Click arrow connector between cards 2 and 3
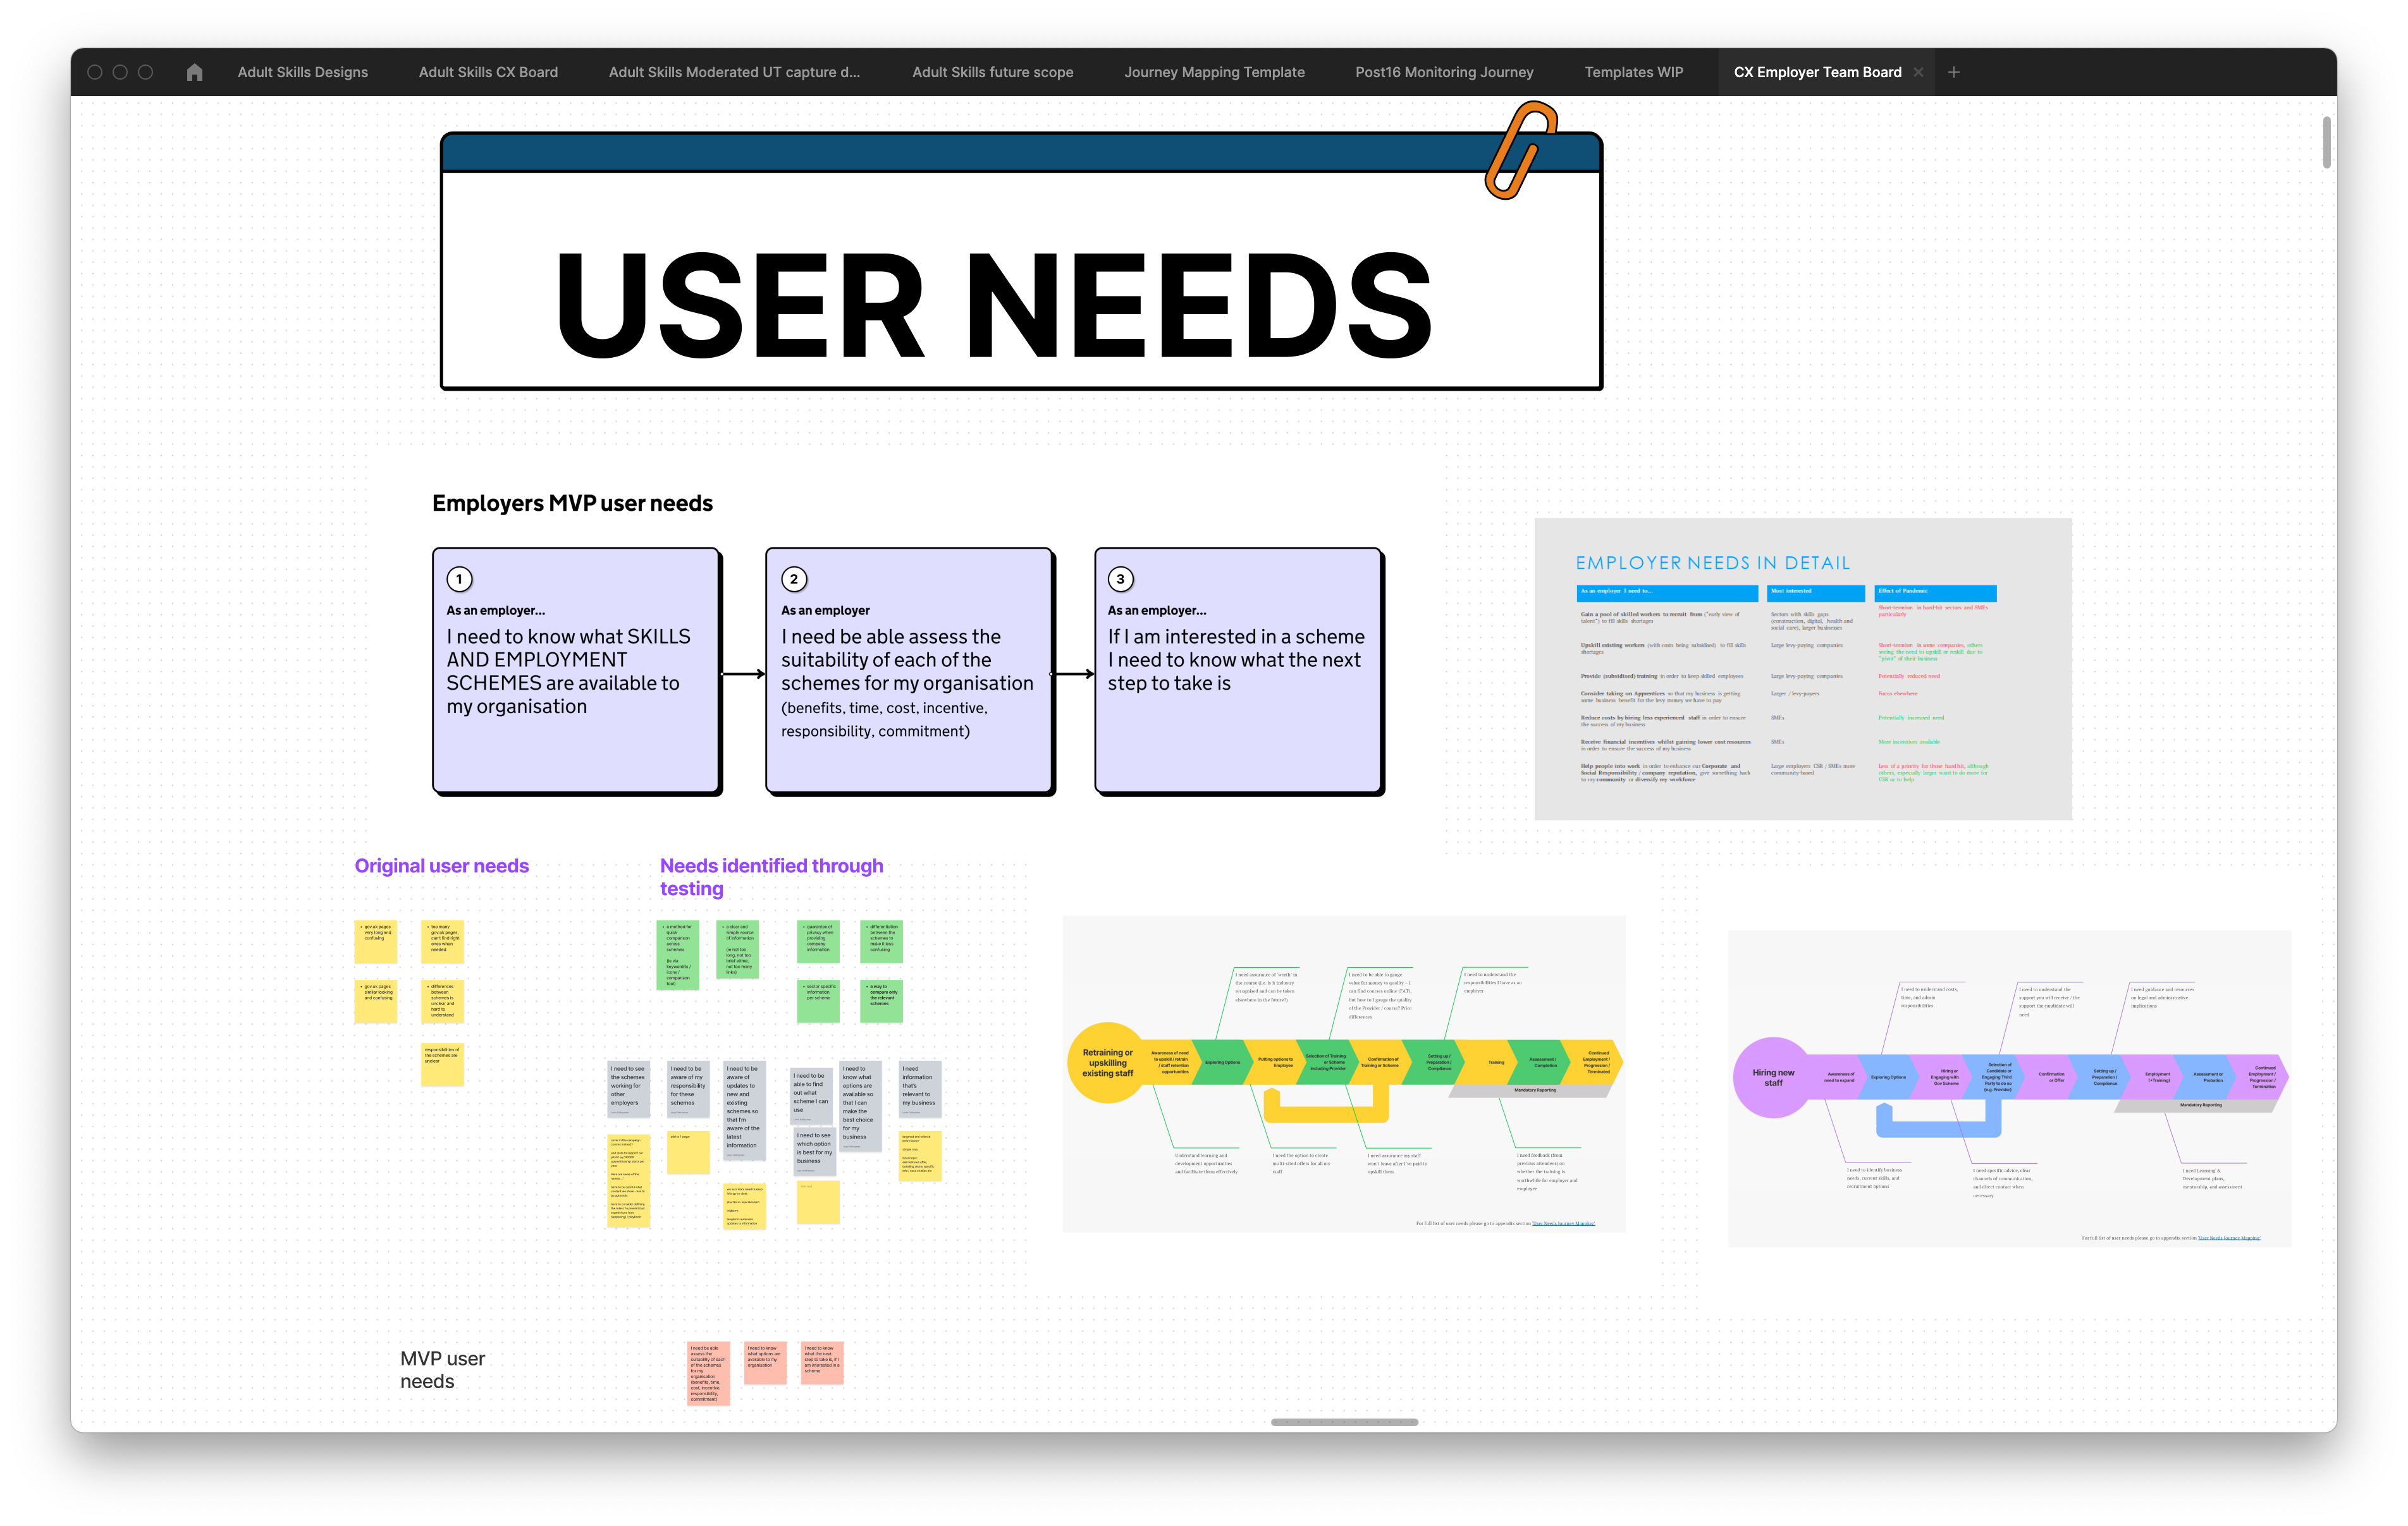The image size is (2408, 1526). [x=1074, y=674]
